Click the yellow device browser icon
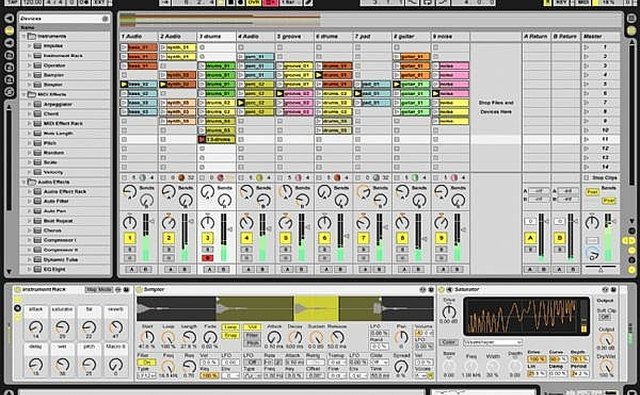This screenshot has width=640, height=395. pos(9,31)
